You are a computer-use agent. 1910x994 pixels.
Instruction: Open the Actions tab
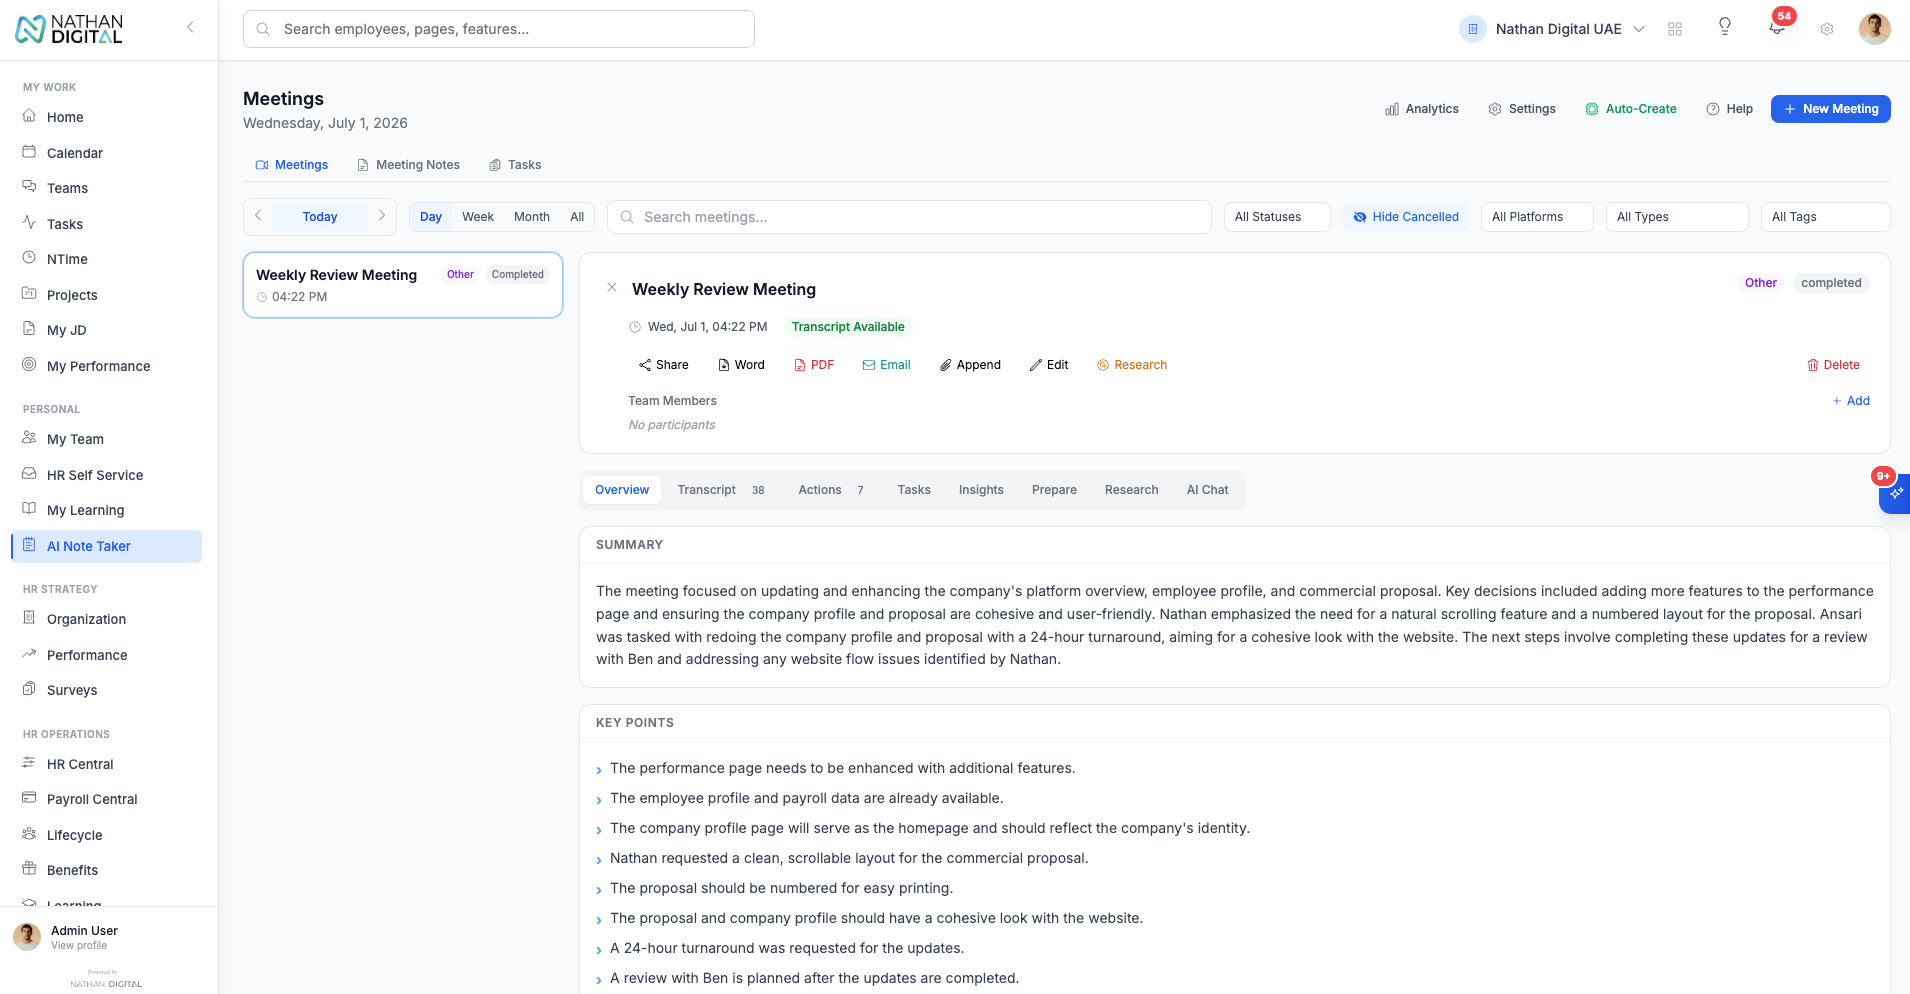click(x=831, y=490)
